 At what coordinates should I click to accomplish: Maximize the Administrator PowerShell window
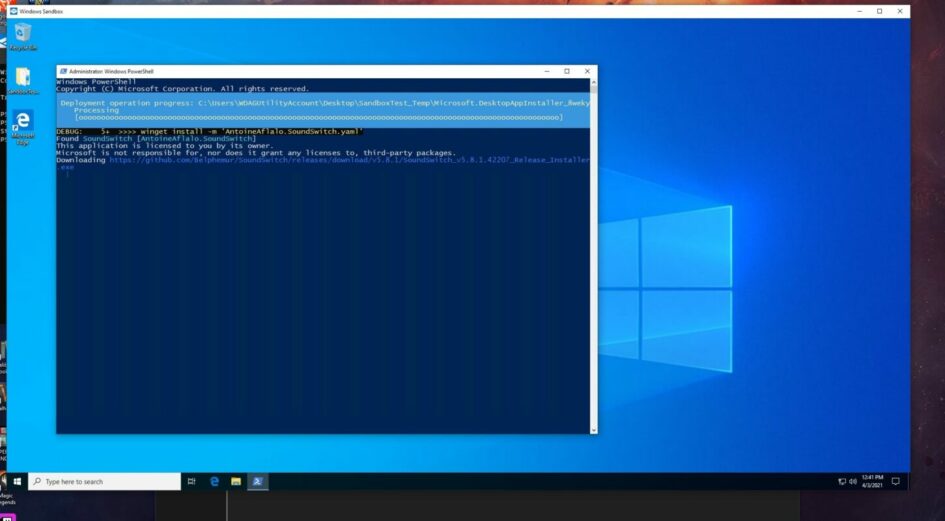[567, 71]
